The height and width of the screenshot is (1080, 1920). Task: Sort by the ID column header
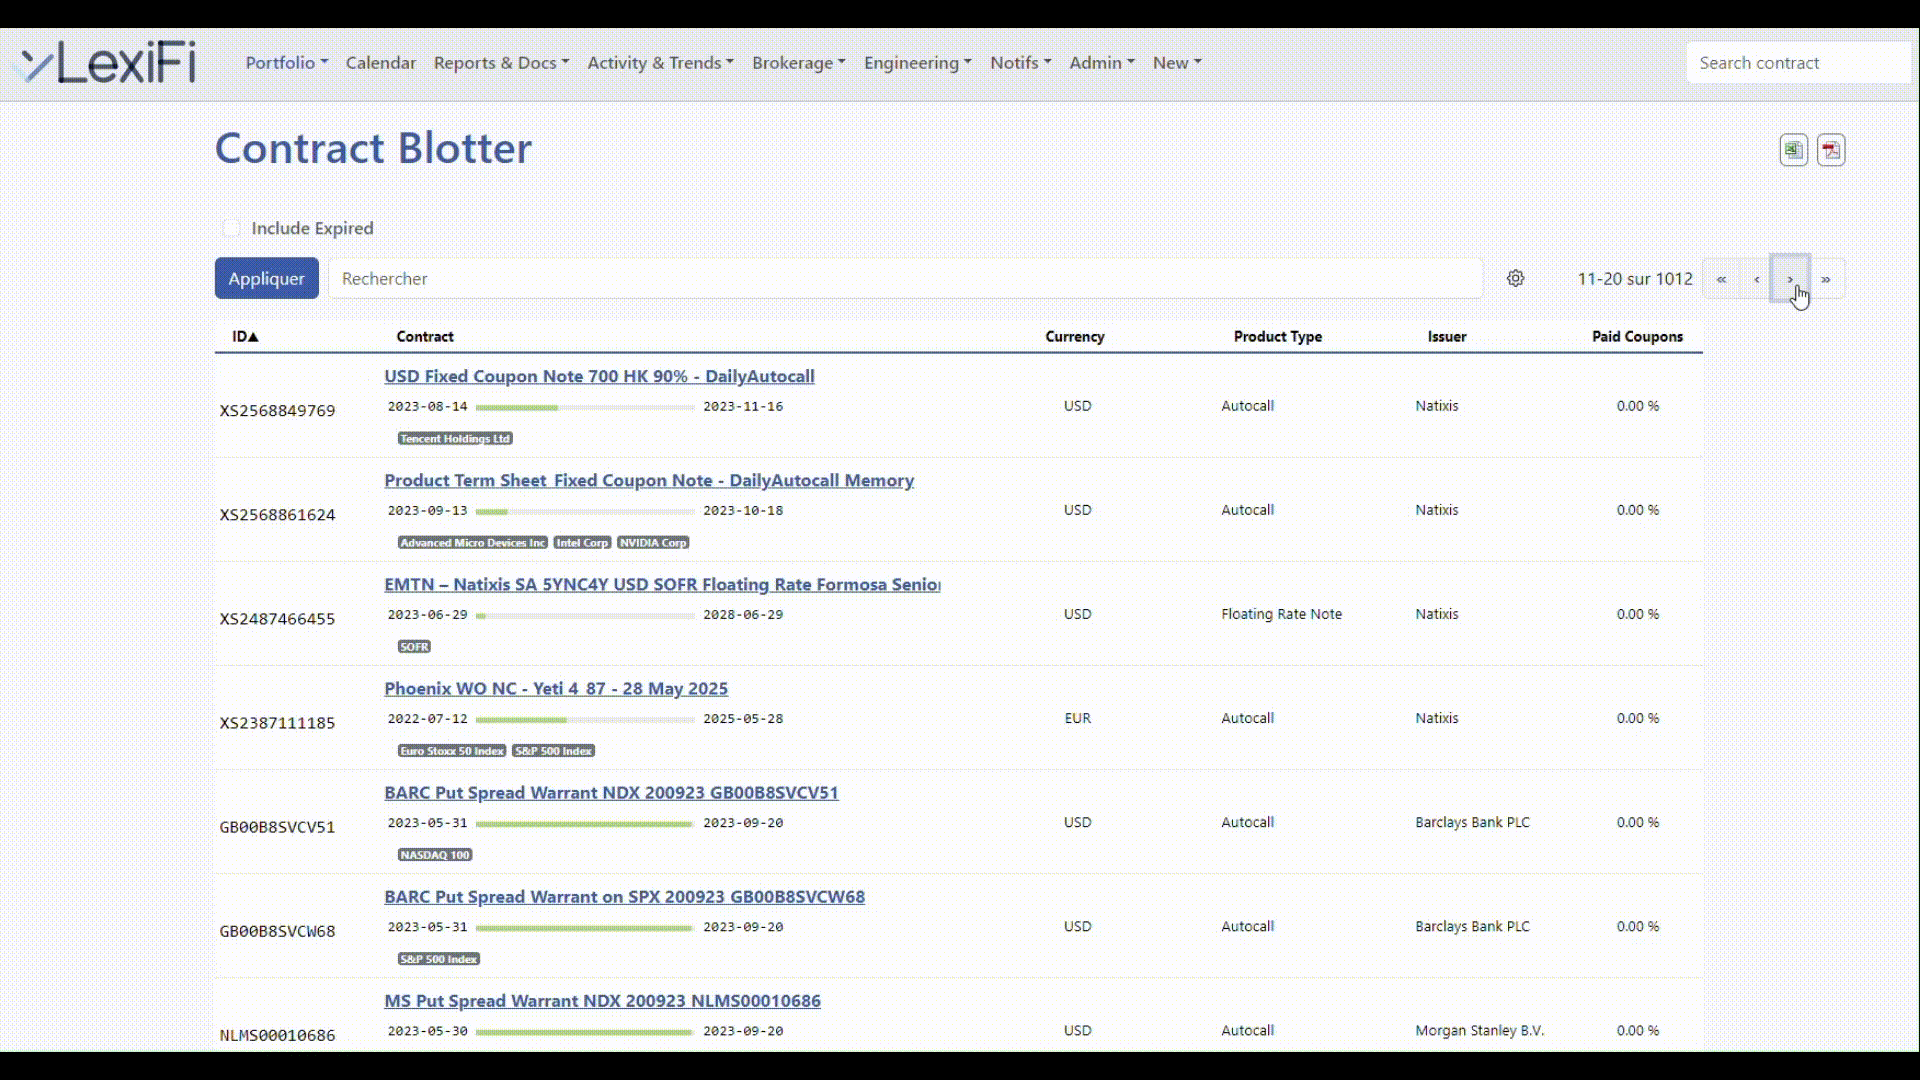[x=245, y=337]
